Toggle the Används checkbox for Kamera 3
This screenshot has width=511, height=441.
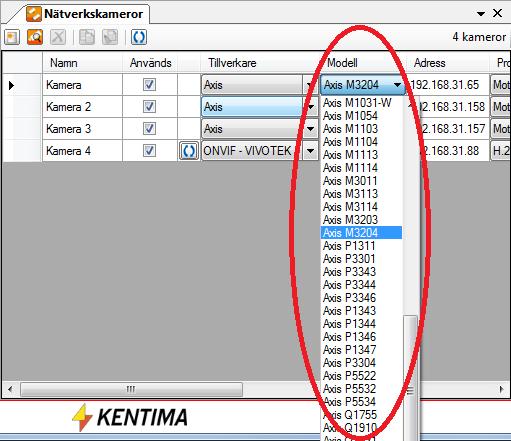click(149, 129)
